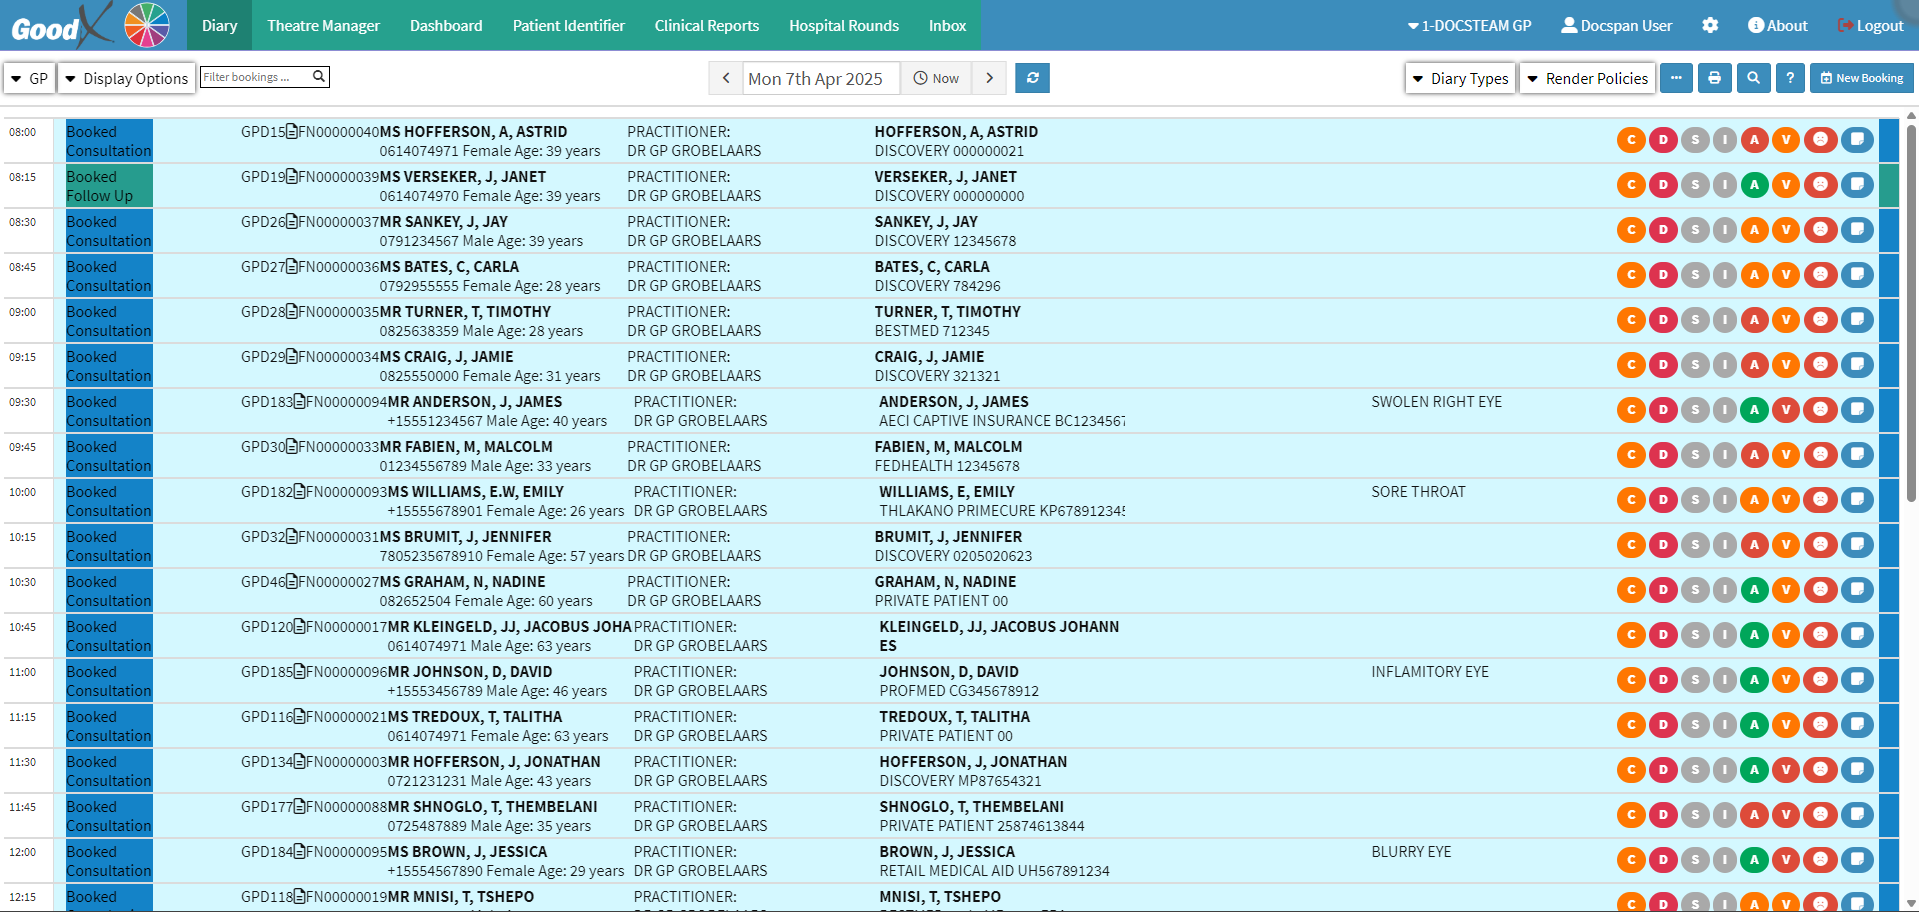Click the New Booking button
Screen dimensions: 1919x912
pyautogui.click(x=1861, y=78)
